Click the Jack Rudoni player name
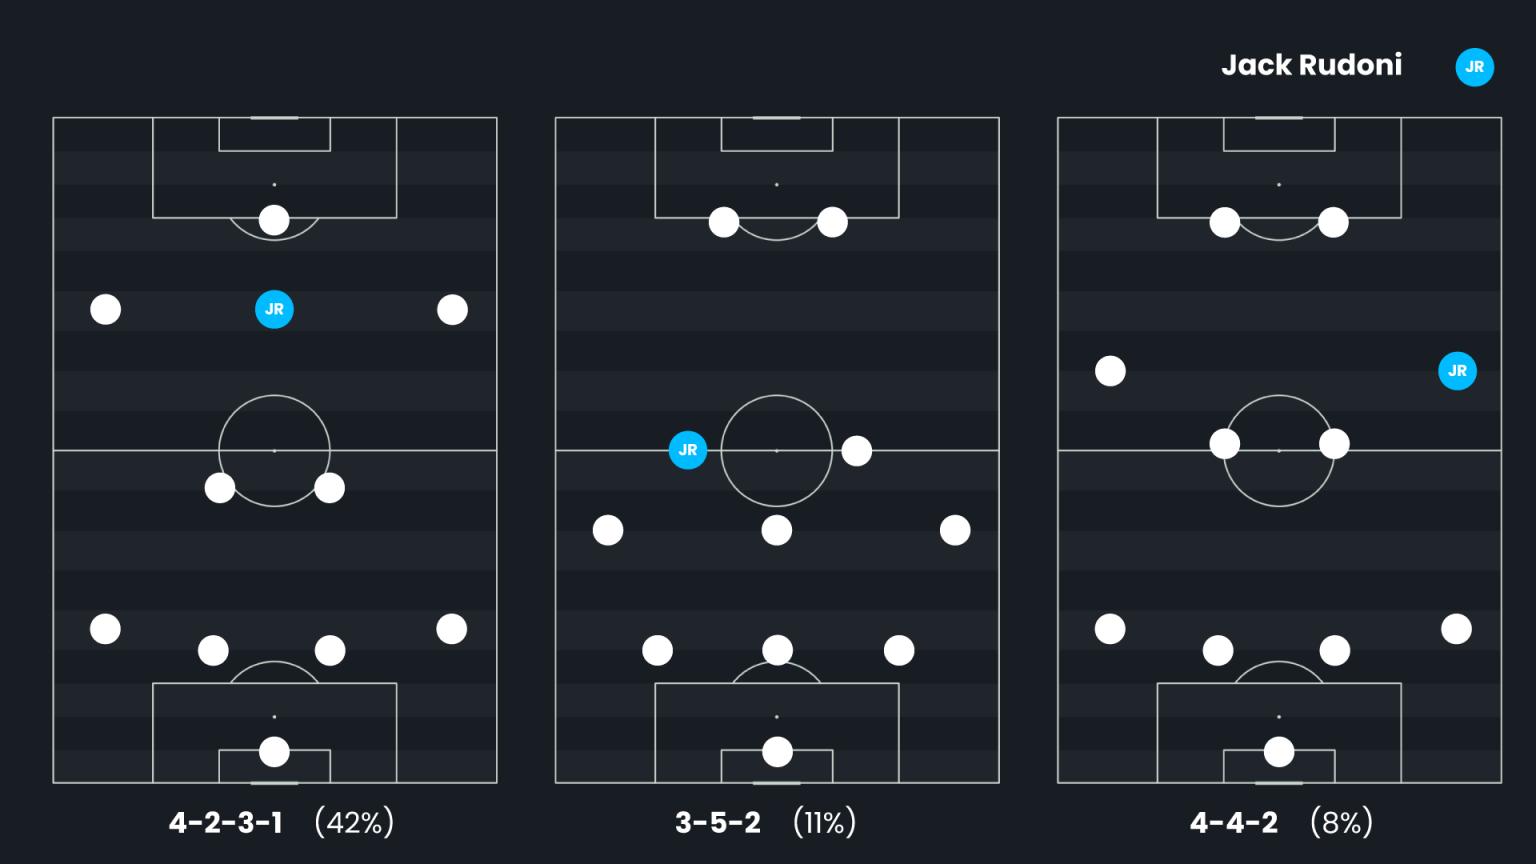The width and height of the screenshot is (1536, 864). point(1311,65)
